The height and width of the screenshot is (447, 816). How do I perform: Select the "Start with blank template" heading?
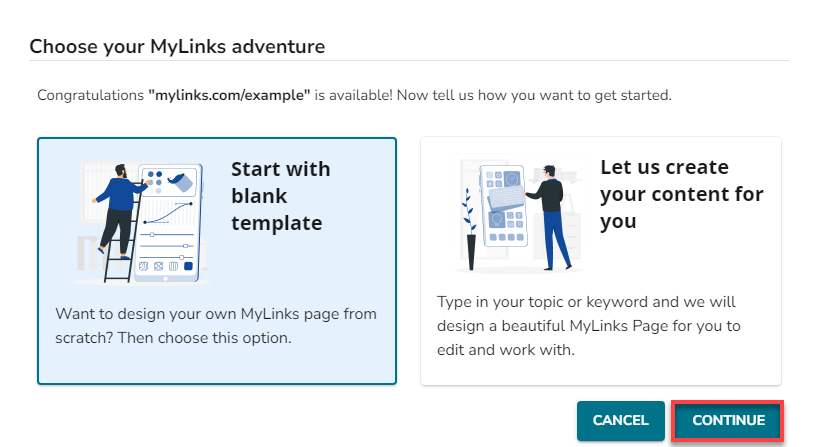pyautogui.click(x=279, y=195)
